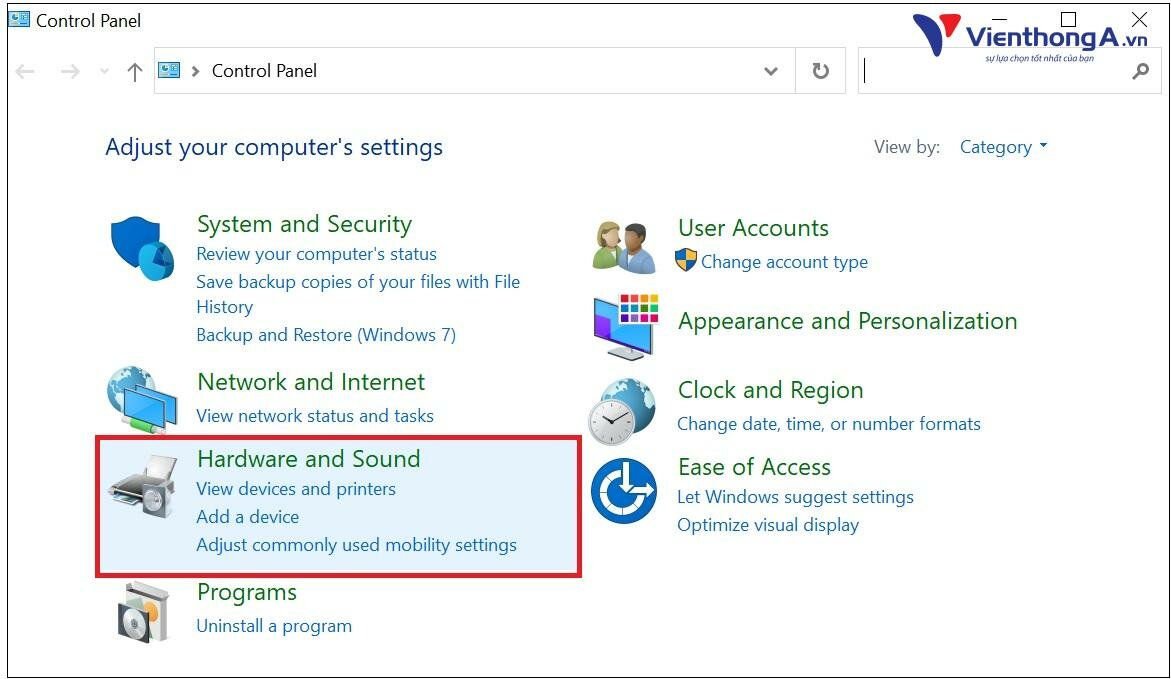Click View network status and tasks
Image resolution: width=1171 pixels, height=679 pixels.
314,415
